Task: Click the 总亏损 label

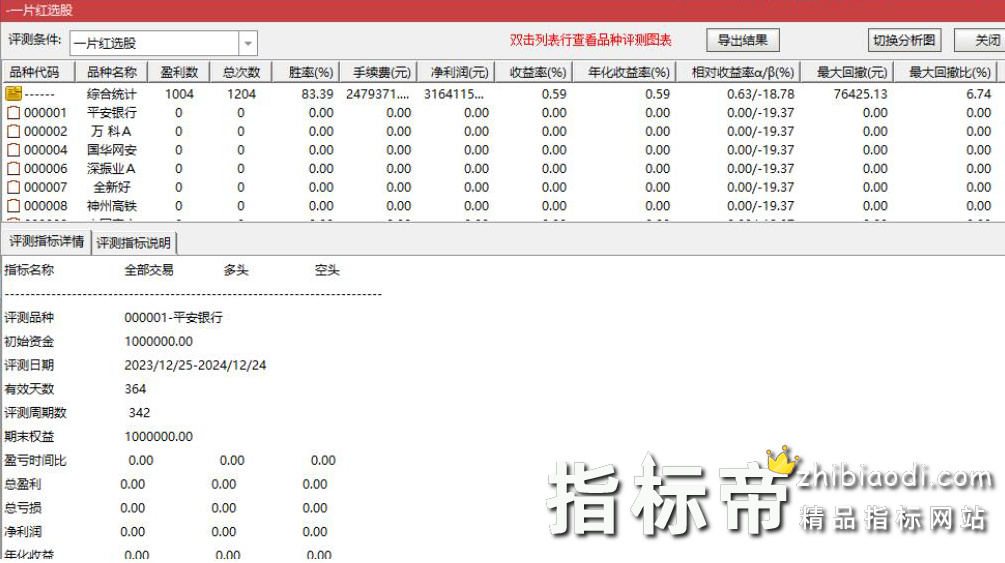Action: [x=22, y=508]
